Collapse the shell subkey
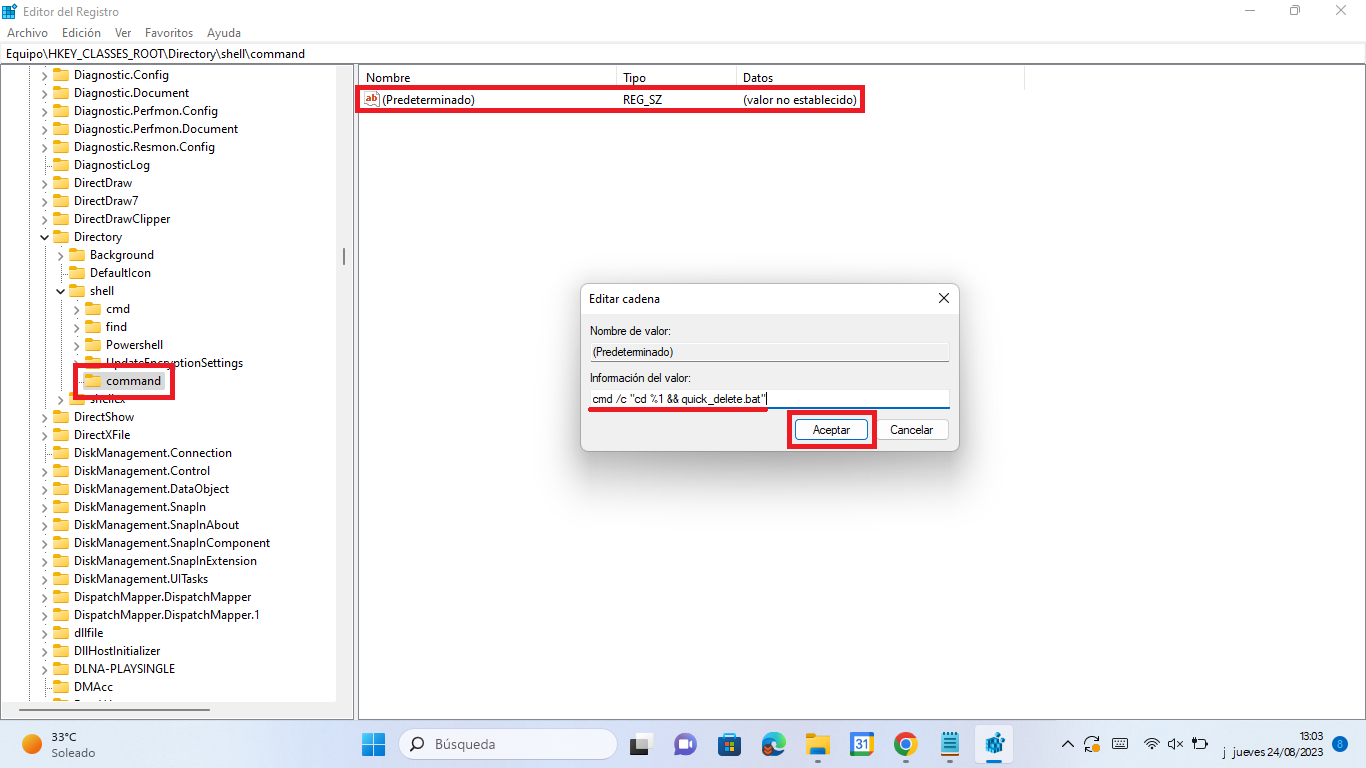1366x768 pixels. 60,291
